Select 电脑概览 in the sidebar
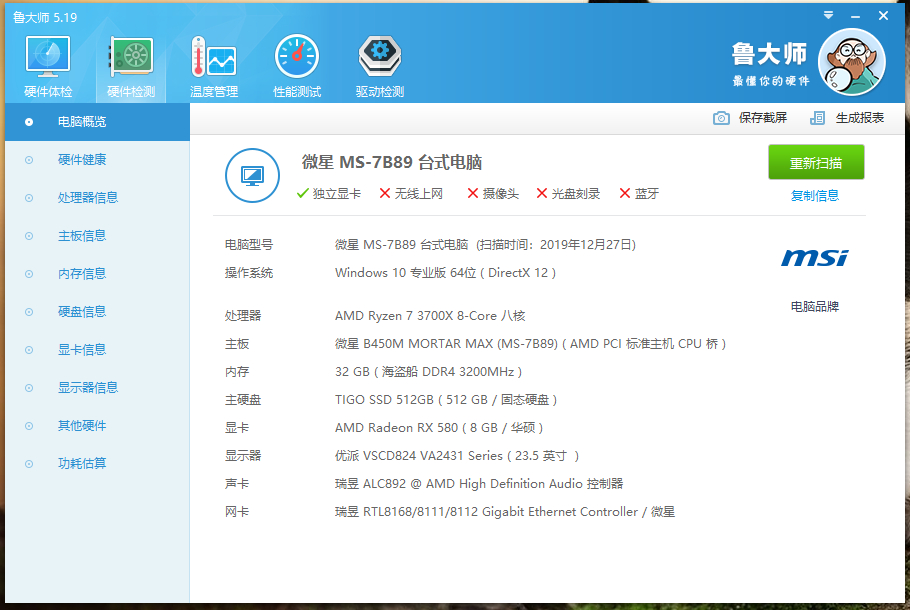 point(98,122)
